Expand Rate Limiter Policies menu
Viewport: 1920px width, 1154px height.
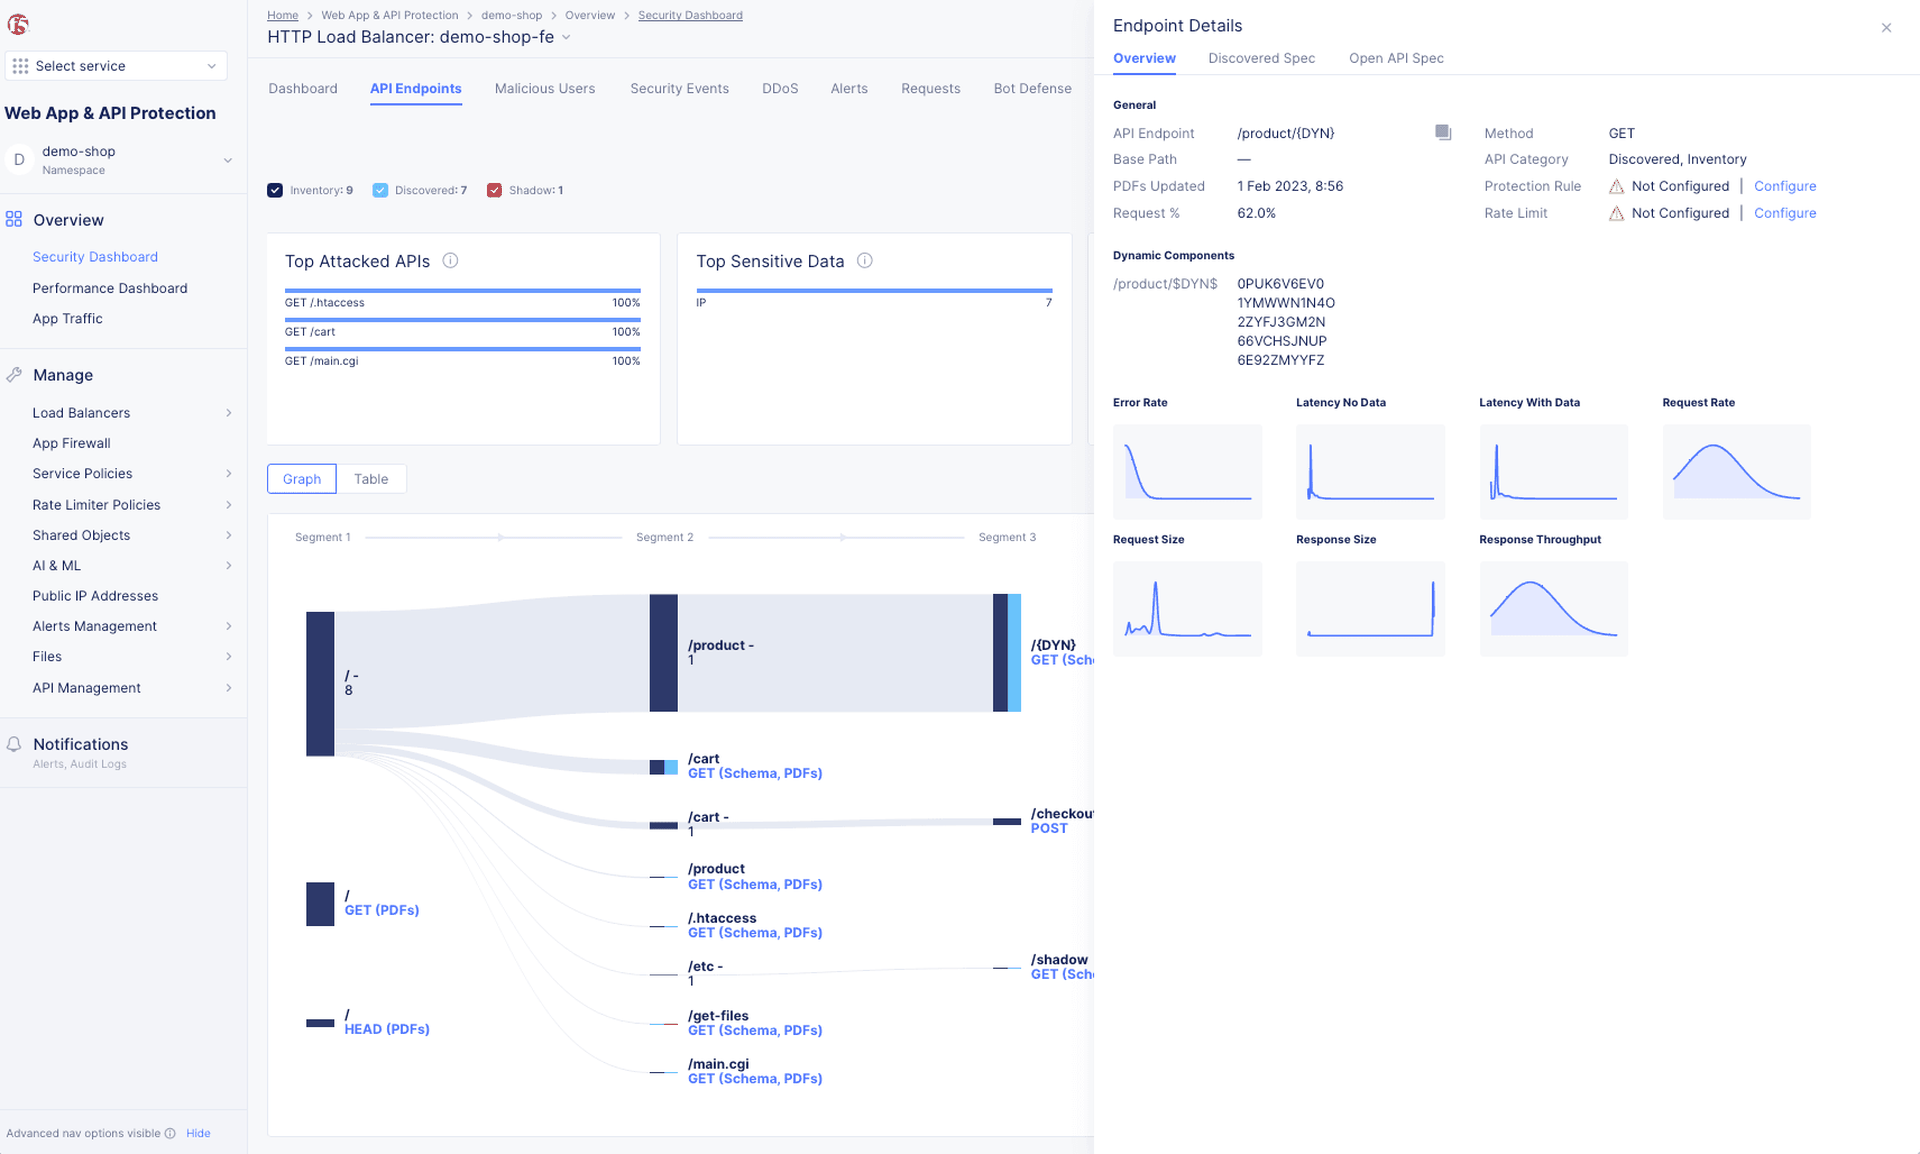(228, 505)
